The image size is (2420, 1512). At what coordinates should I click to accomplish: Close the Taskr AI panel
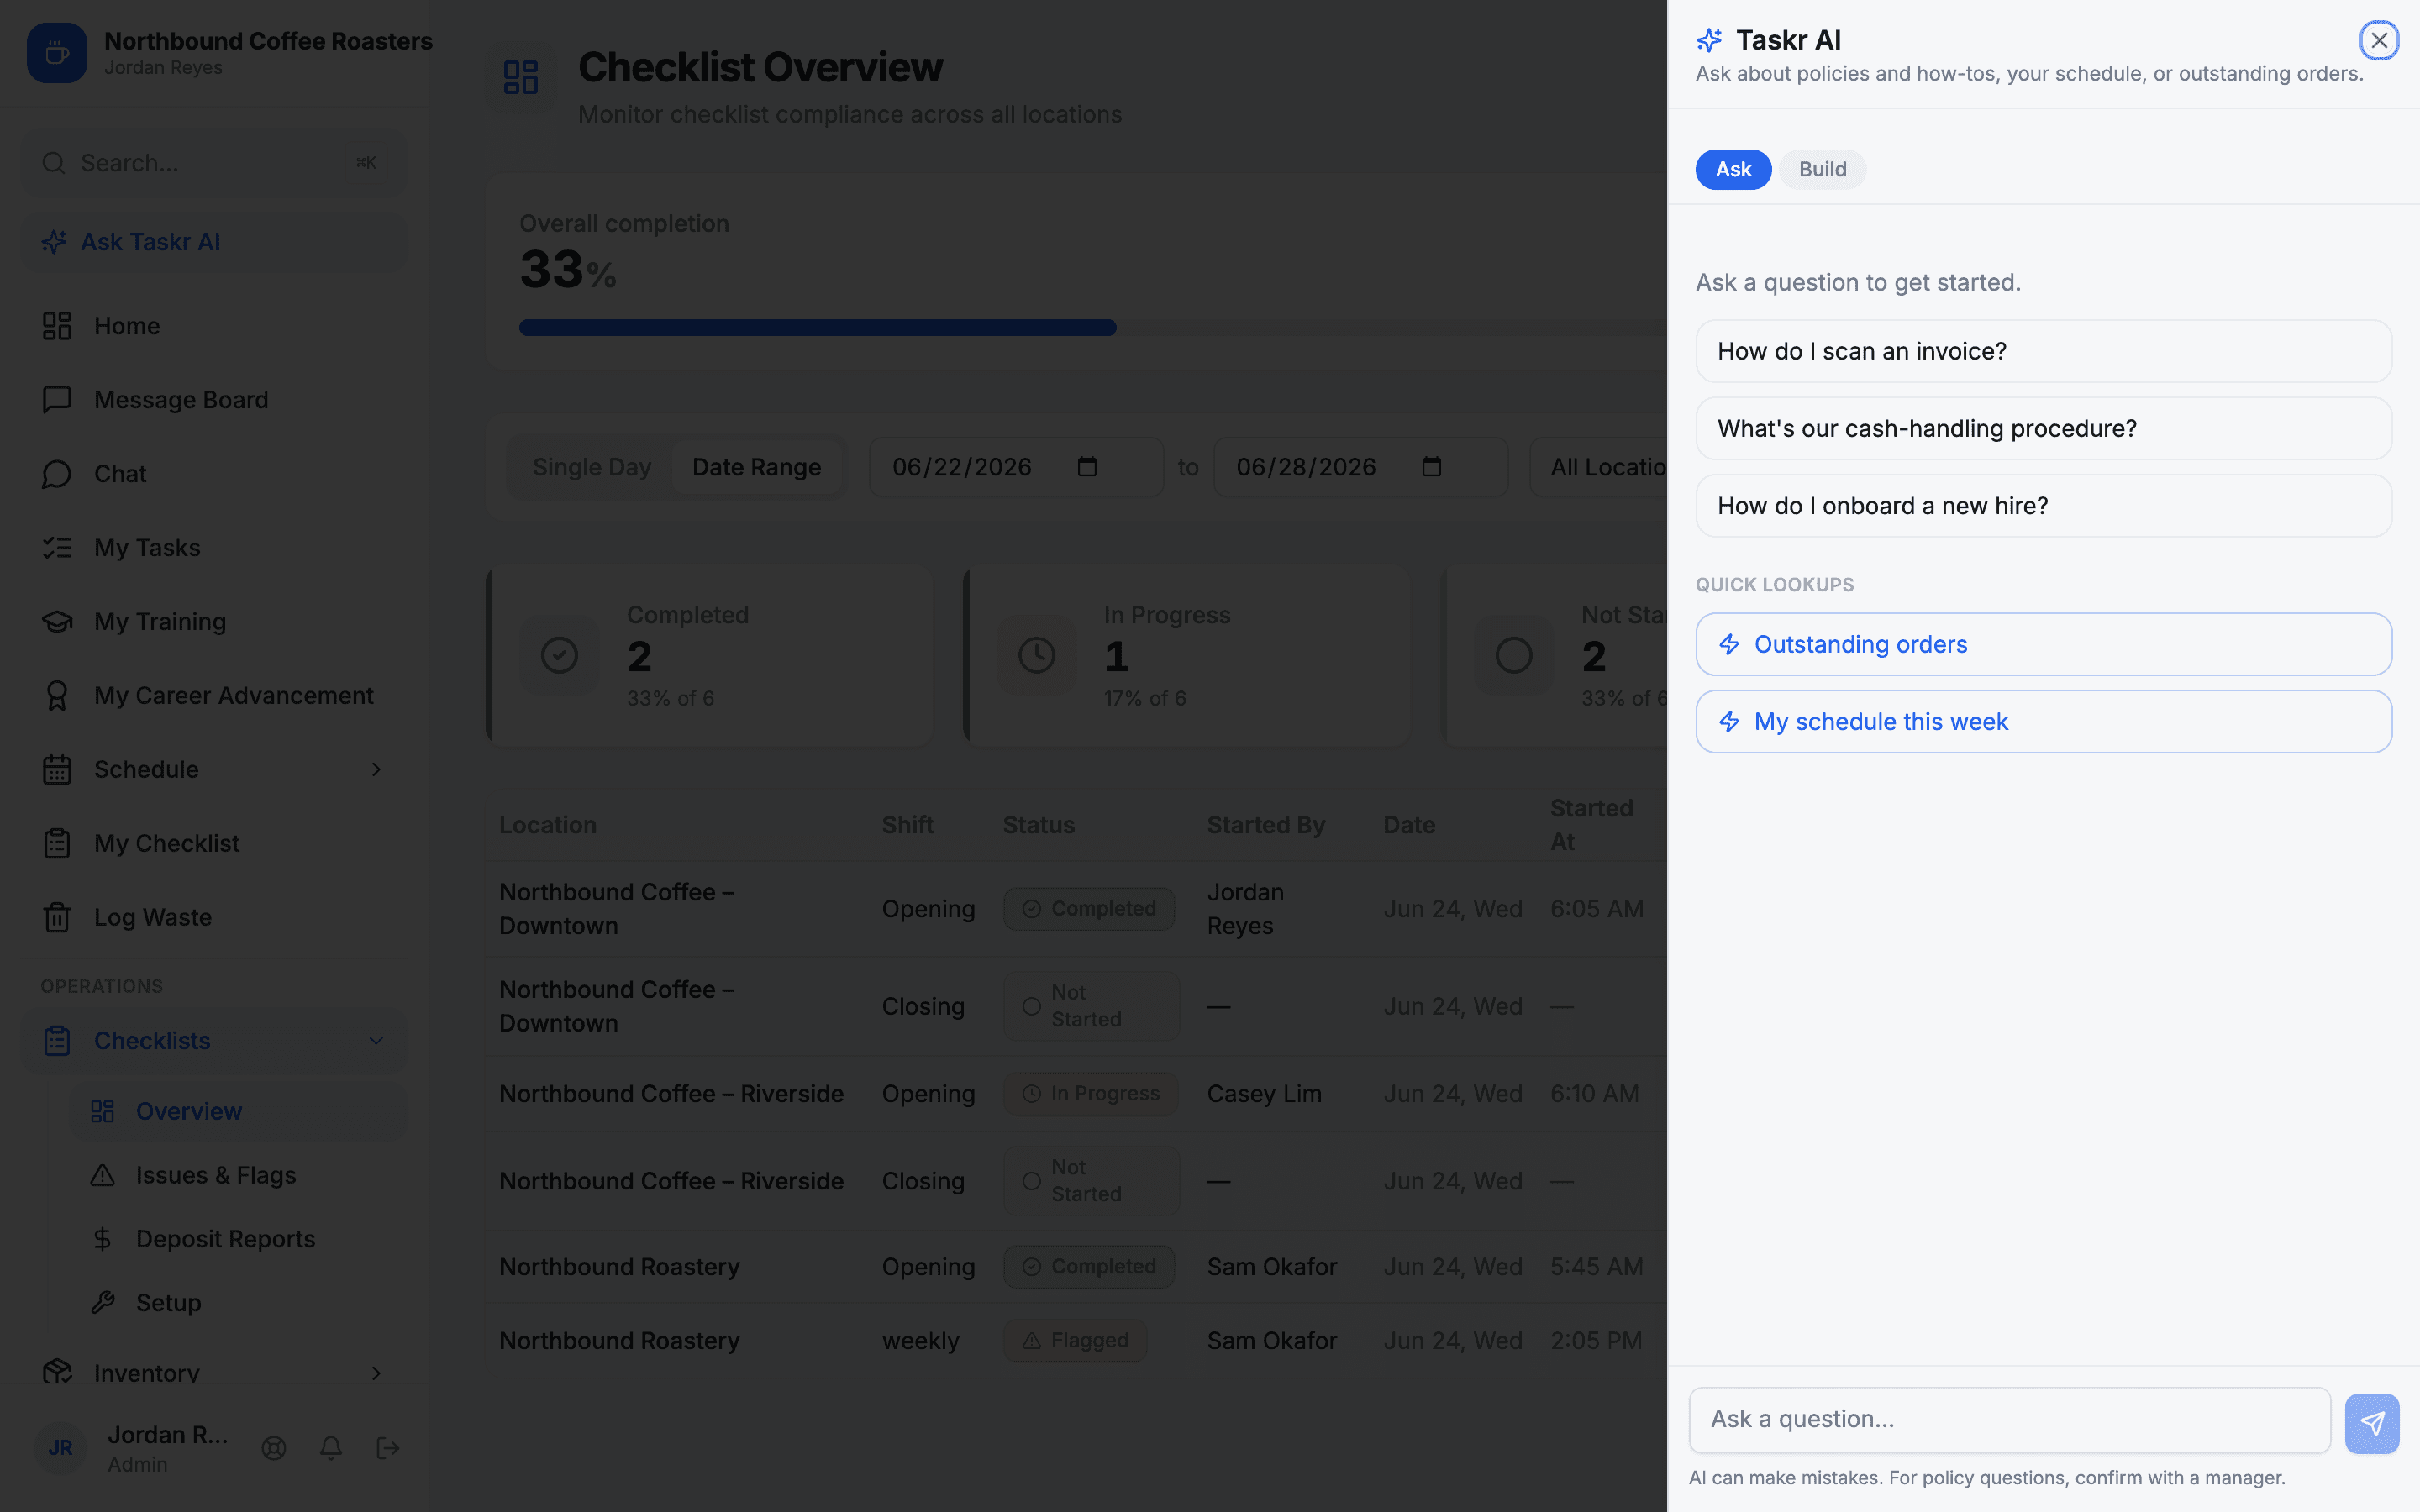(x=2379, y=40)
